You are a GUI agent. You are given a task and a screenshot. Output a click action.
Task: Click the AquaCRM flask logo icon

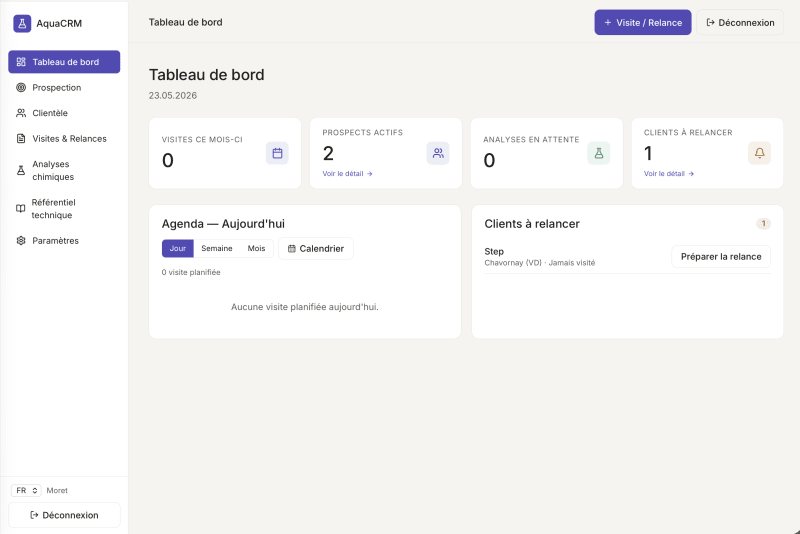point(22,23)
